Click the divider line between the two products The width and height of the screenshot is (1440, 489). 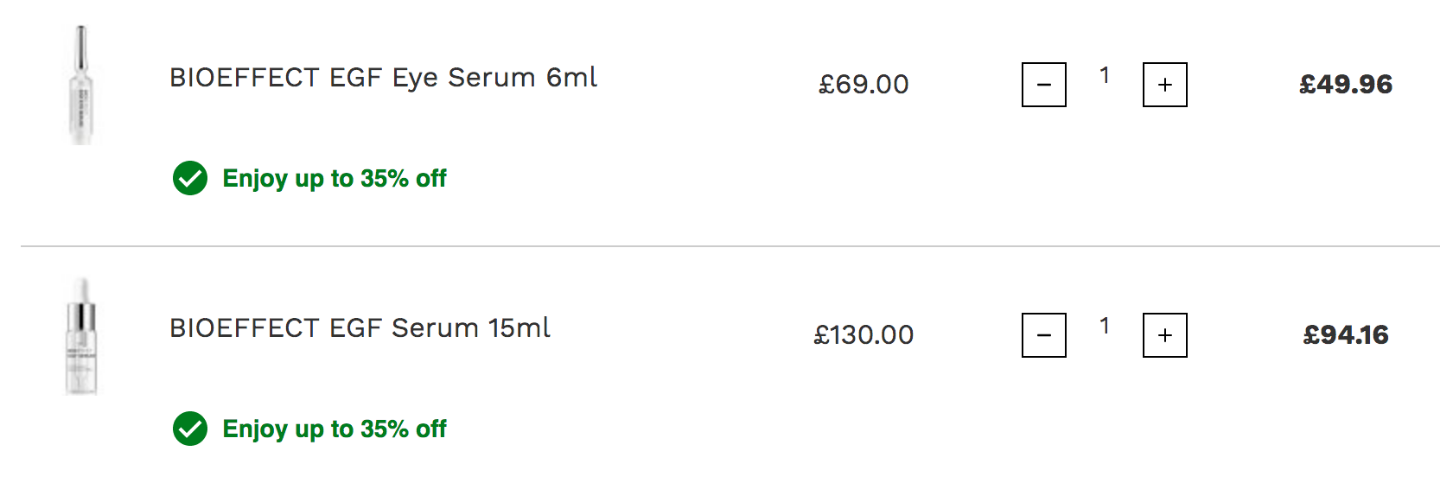[x=730, y=246]
